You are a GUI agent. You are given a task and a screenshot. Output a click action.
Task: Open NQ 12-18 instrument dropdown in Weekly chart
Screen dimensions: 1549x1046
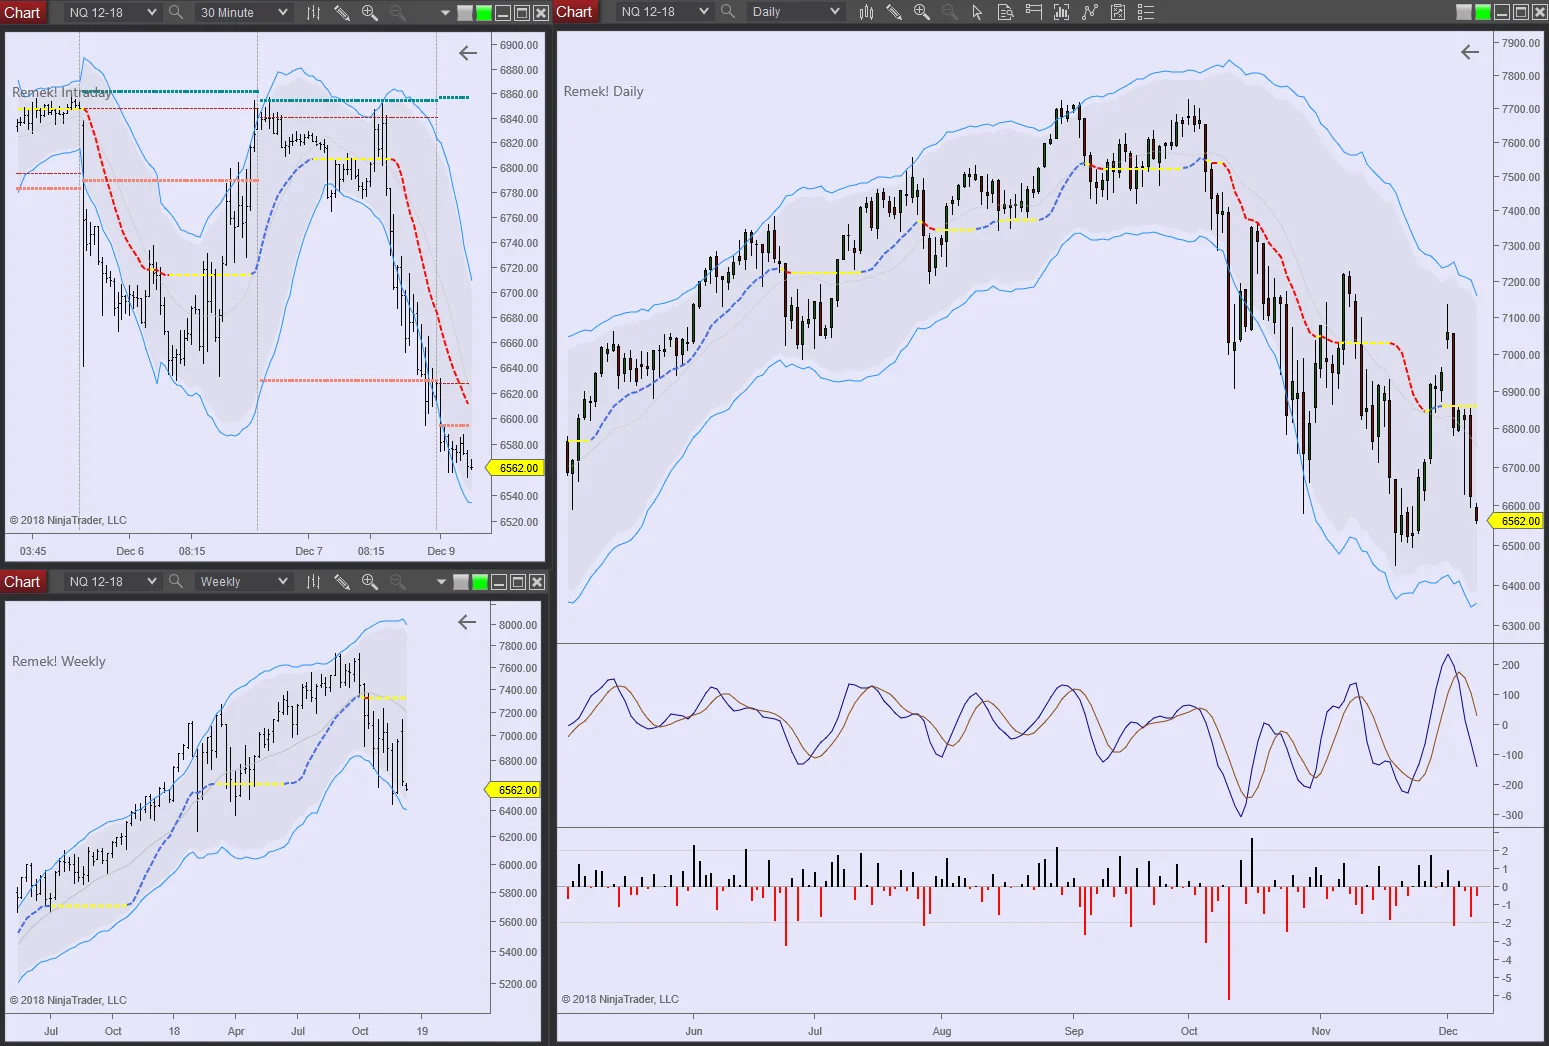112,582
